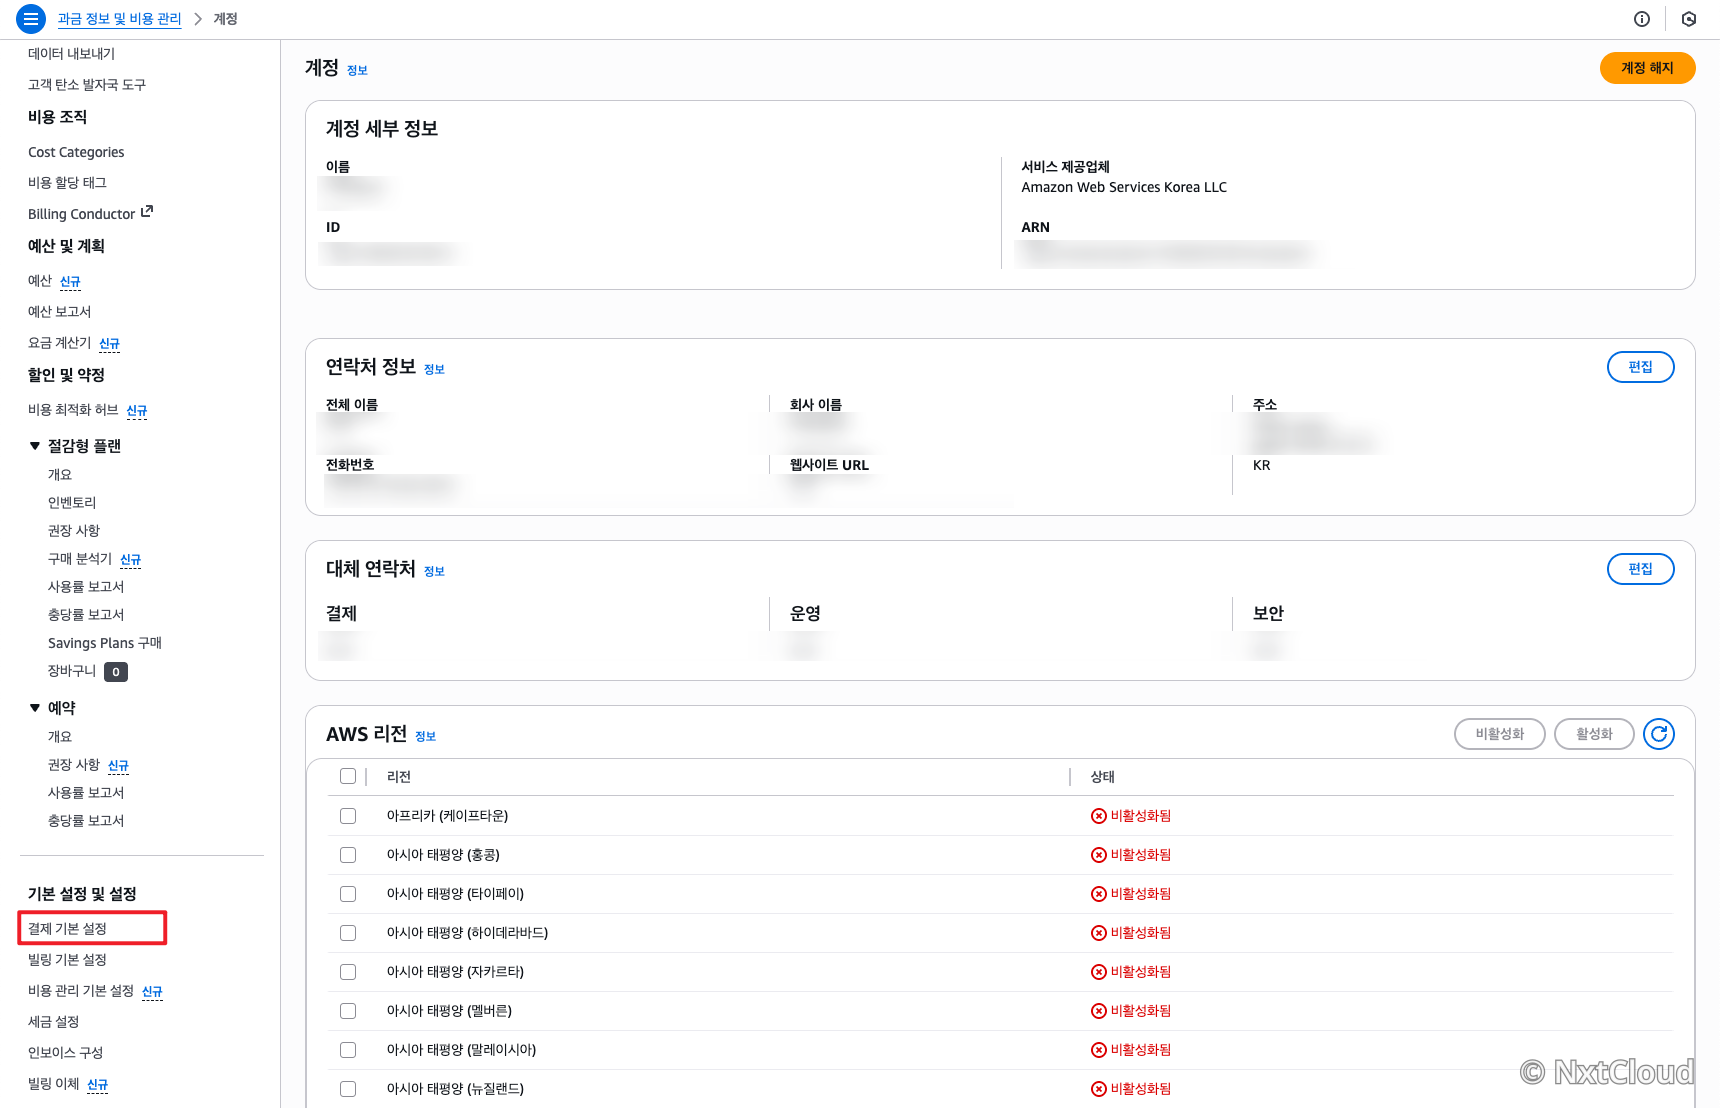Refresh the AWS 리전 list

[1659, 734]
